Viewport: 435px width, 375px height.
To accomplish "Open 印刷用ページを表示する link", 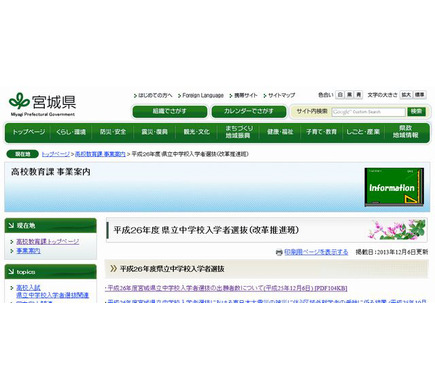I will pos(316,252).
